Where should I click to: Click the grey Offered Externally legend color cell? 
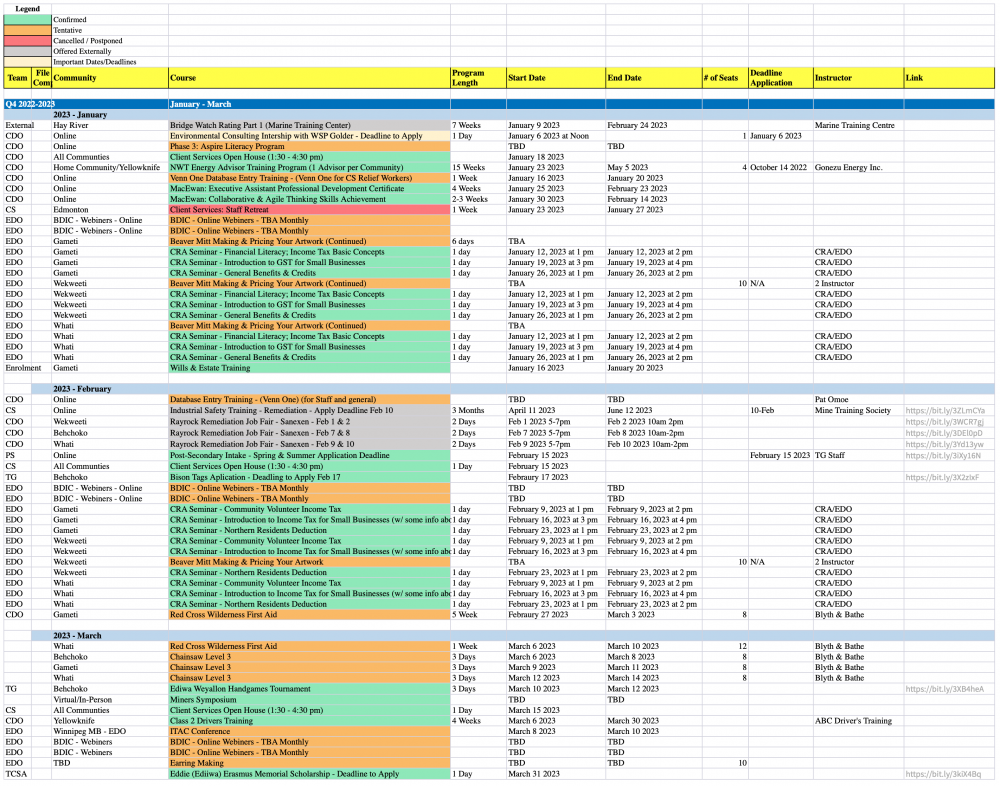[x=27, y=51]
